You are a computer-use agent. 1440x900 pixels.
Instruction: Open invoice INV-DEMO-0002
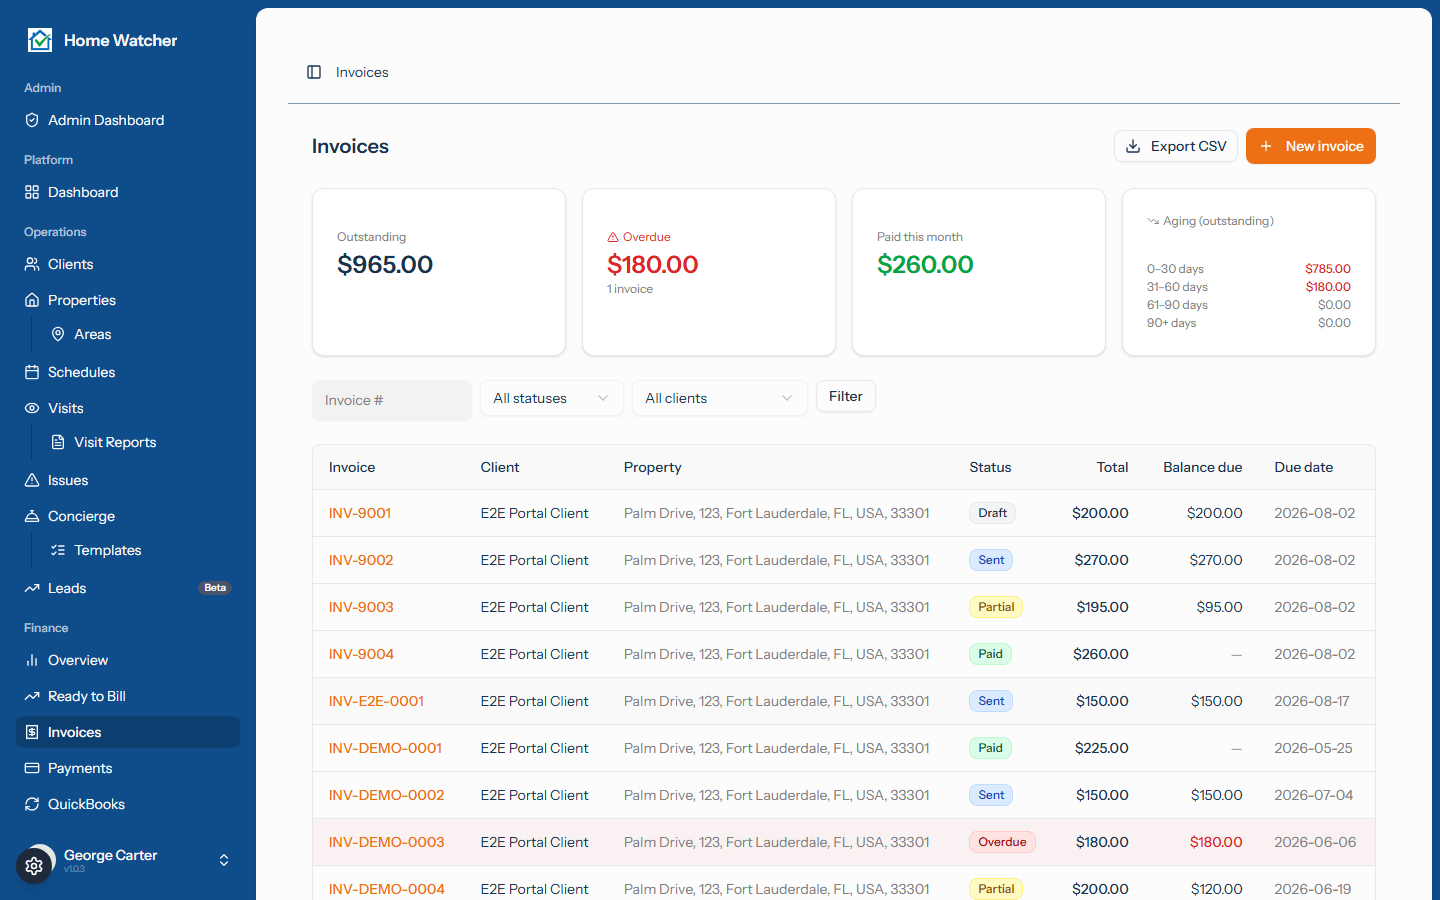tap(386, 795)
